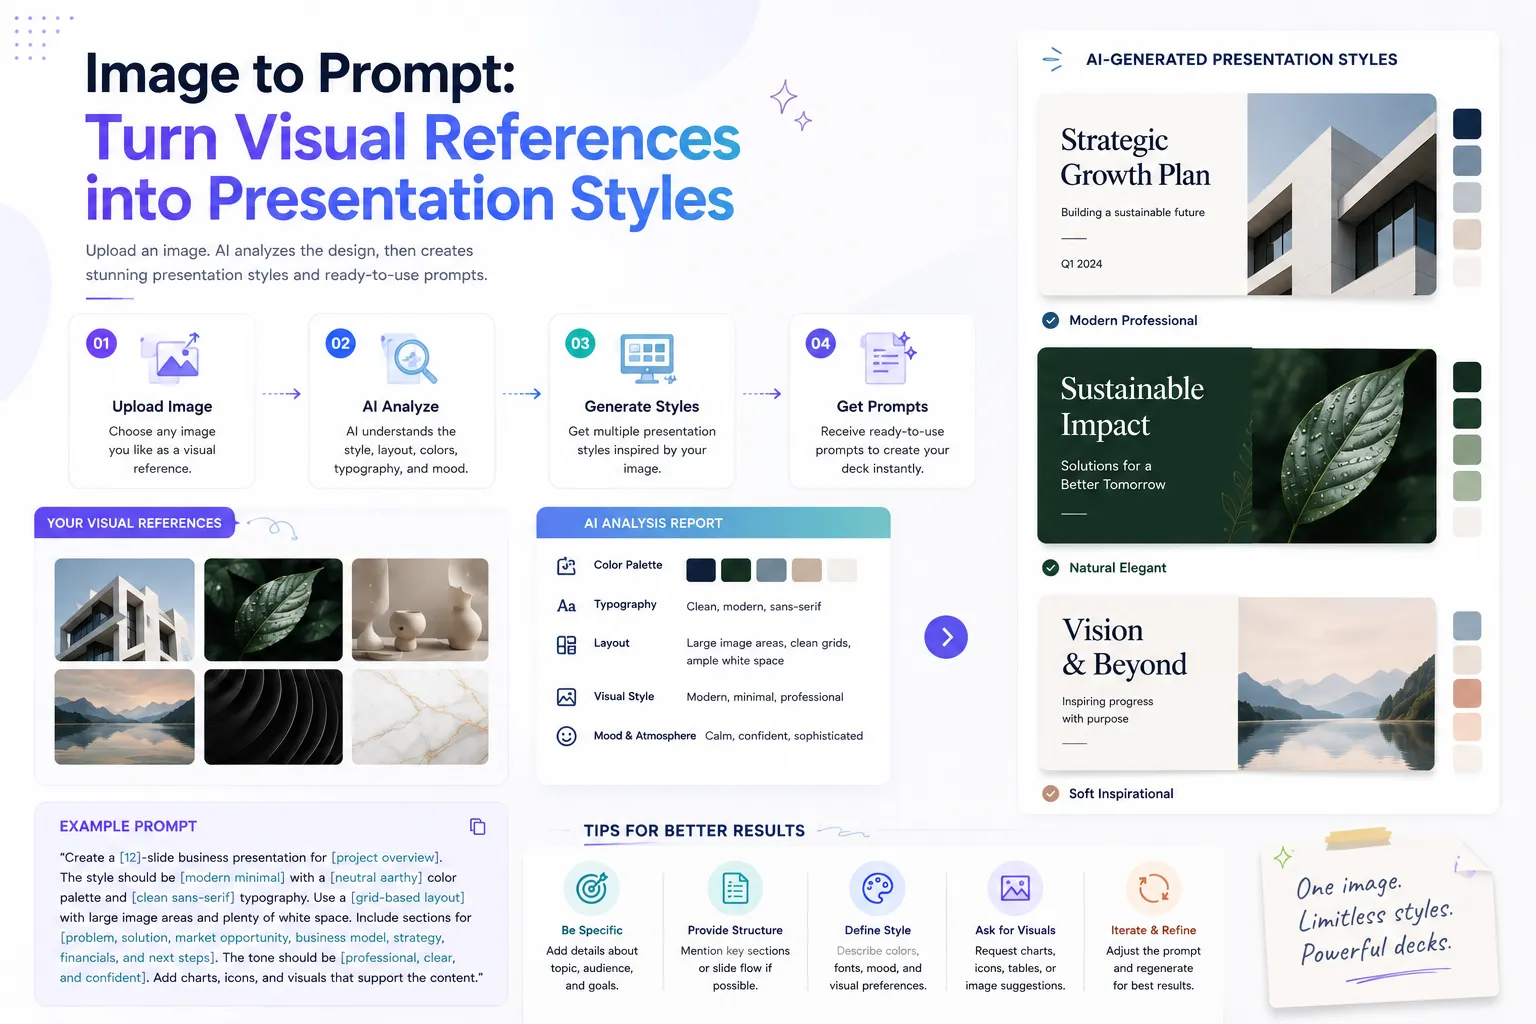
Task: Pick top dark green swatch beside Sustainable Impact
Action: [x=1467, y=377]
